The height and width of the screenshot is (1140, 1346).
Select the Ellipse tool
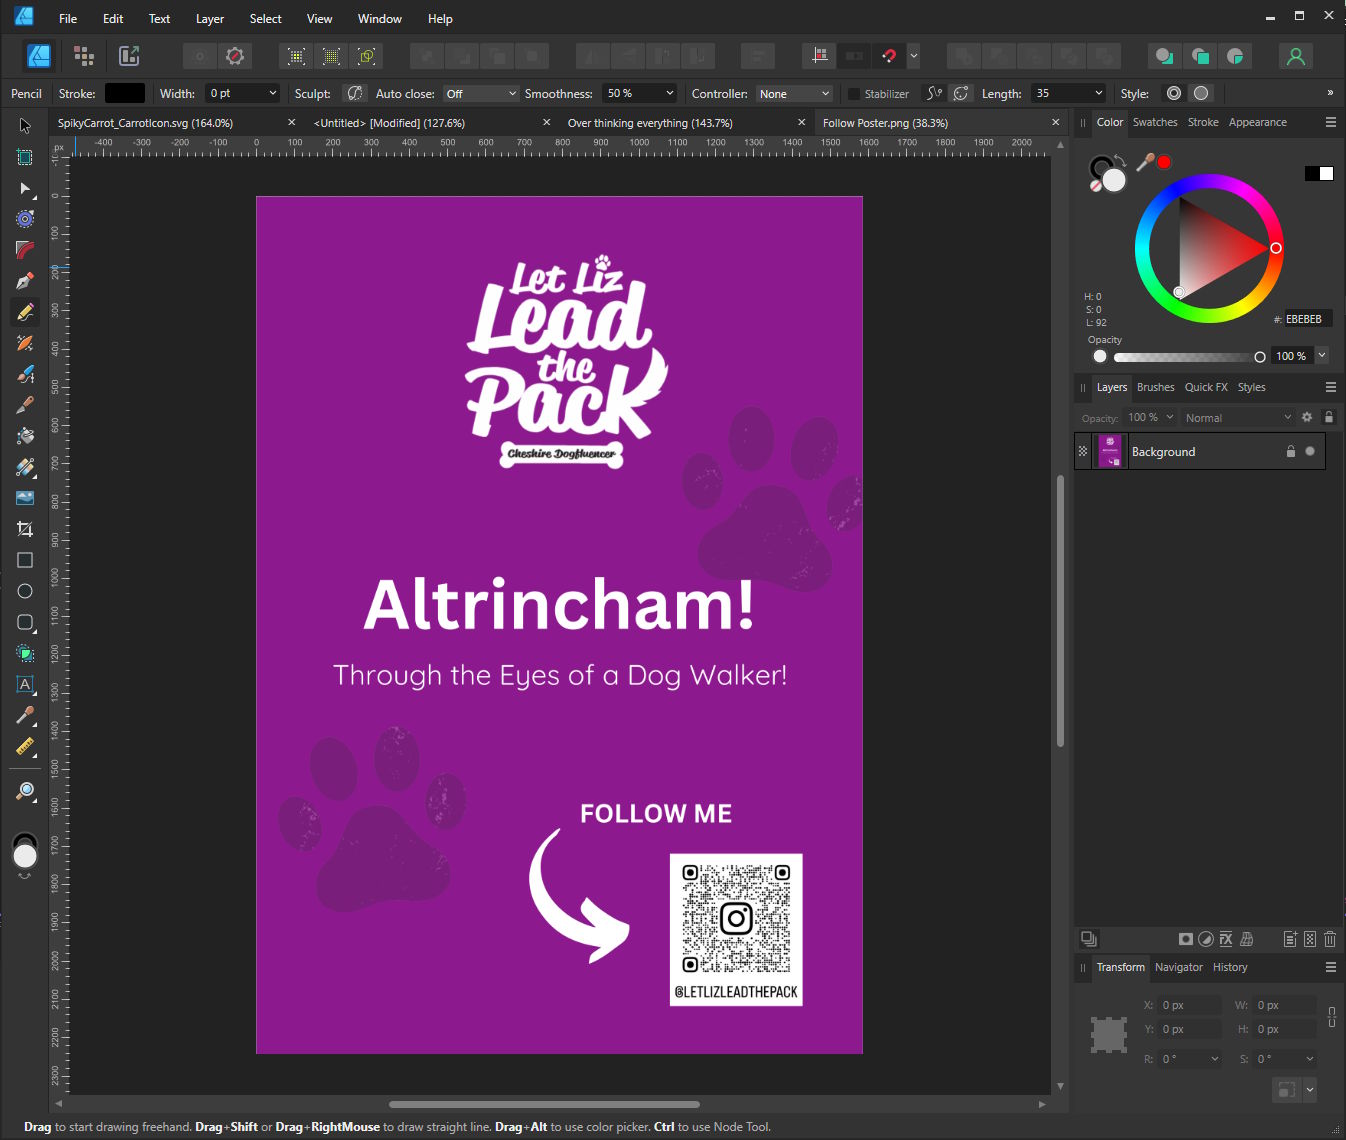click(x=25, y=591)
